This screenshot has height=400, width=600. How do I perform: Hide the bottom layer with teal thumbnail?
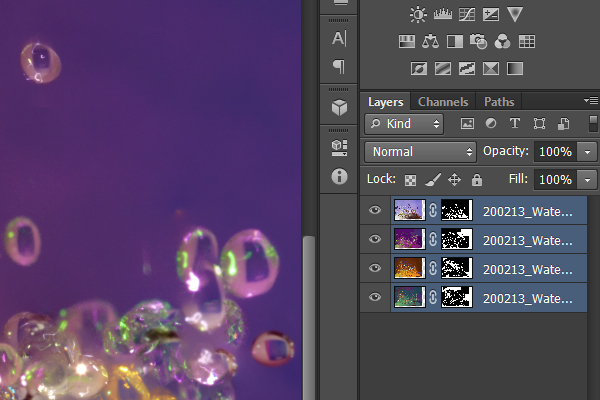(x=375, y=297)
